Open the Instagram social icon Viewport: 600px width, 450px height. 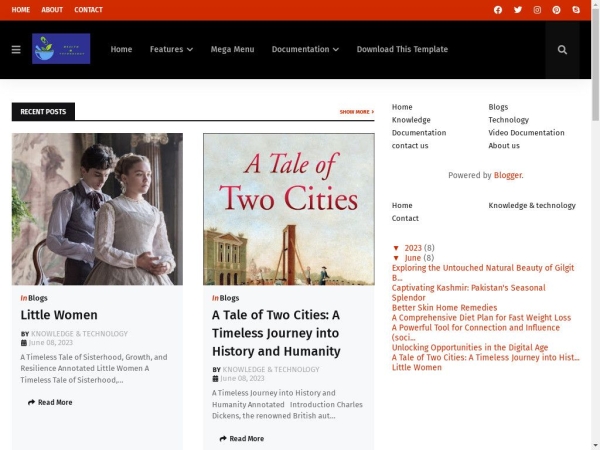click(x=537, y=10)
